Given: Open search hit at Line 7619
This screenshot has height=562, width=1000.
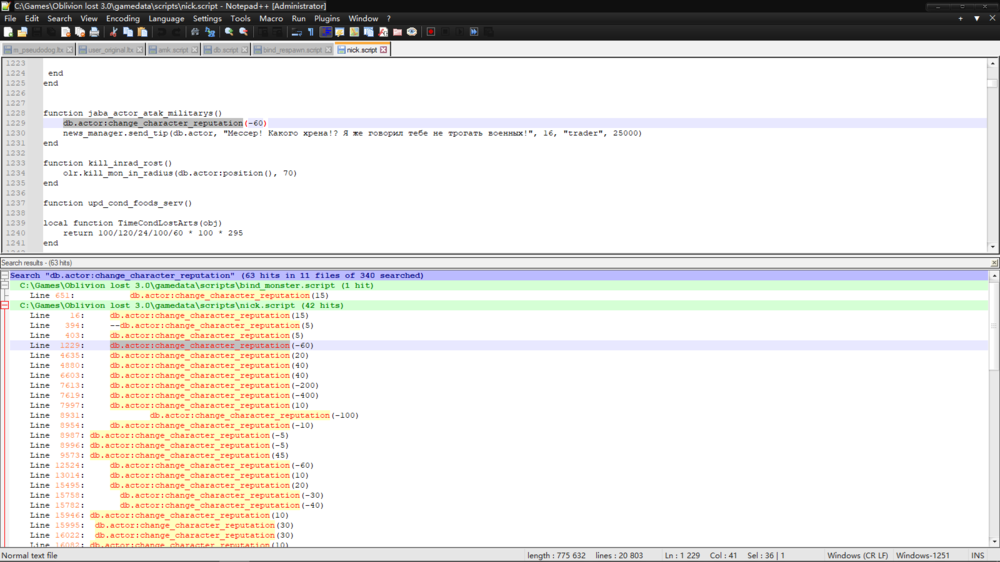Looking at the screenshot, I should 200,395.
